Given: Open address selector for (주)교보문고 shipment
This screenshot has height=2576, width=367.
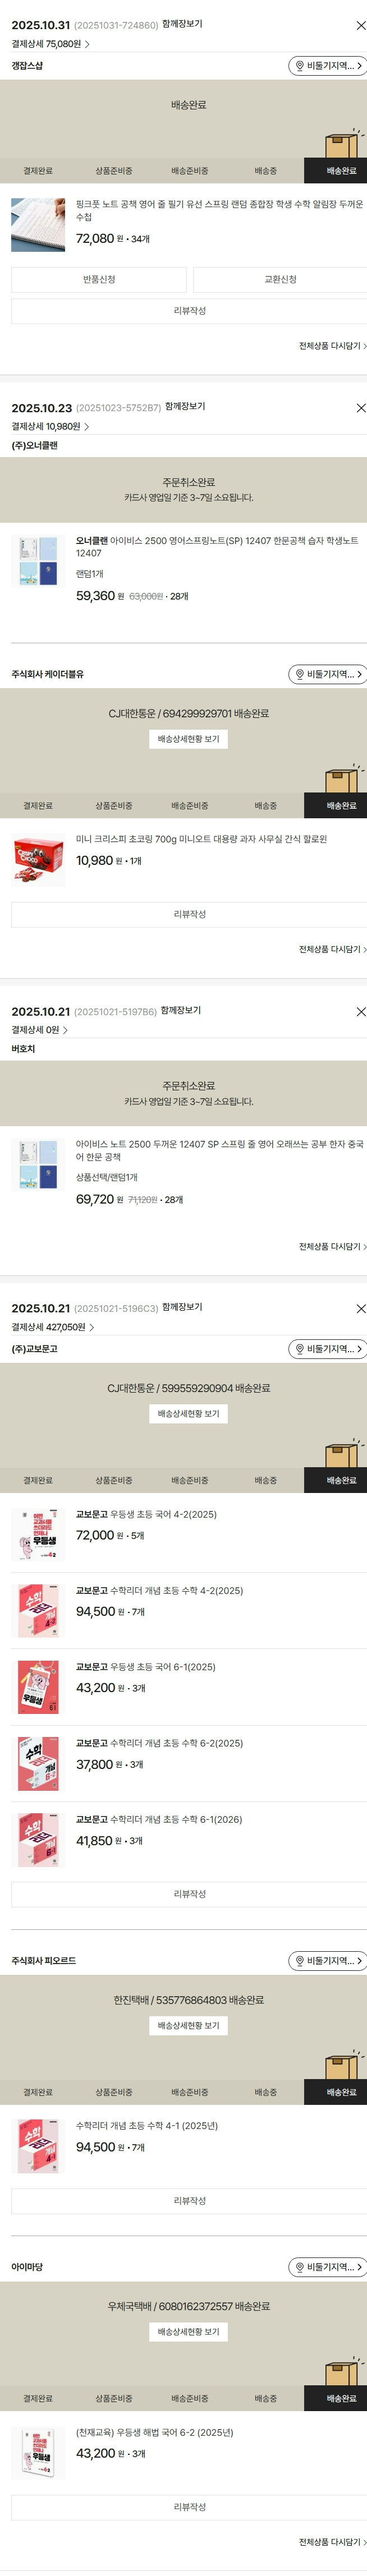Looking at the screenshot, I should click(x=328, y=1349).
